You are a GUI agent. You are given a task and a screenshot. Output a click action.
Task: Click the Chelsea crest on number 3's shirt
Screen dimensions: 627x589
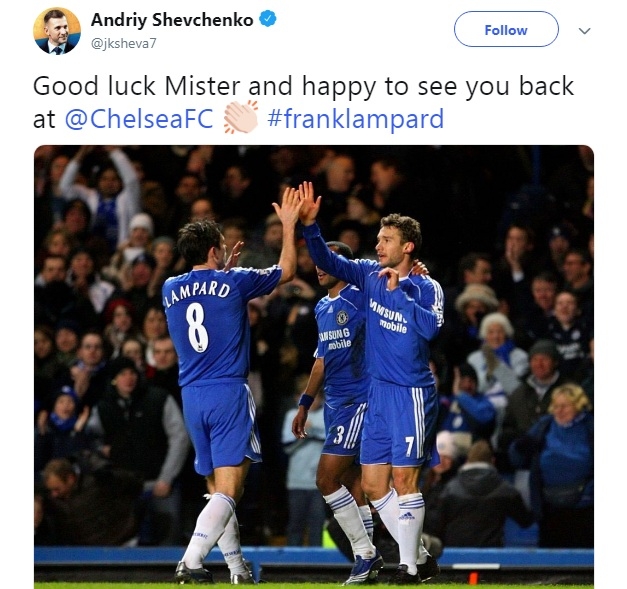pyautogui.click(x=342, y=317)
